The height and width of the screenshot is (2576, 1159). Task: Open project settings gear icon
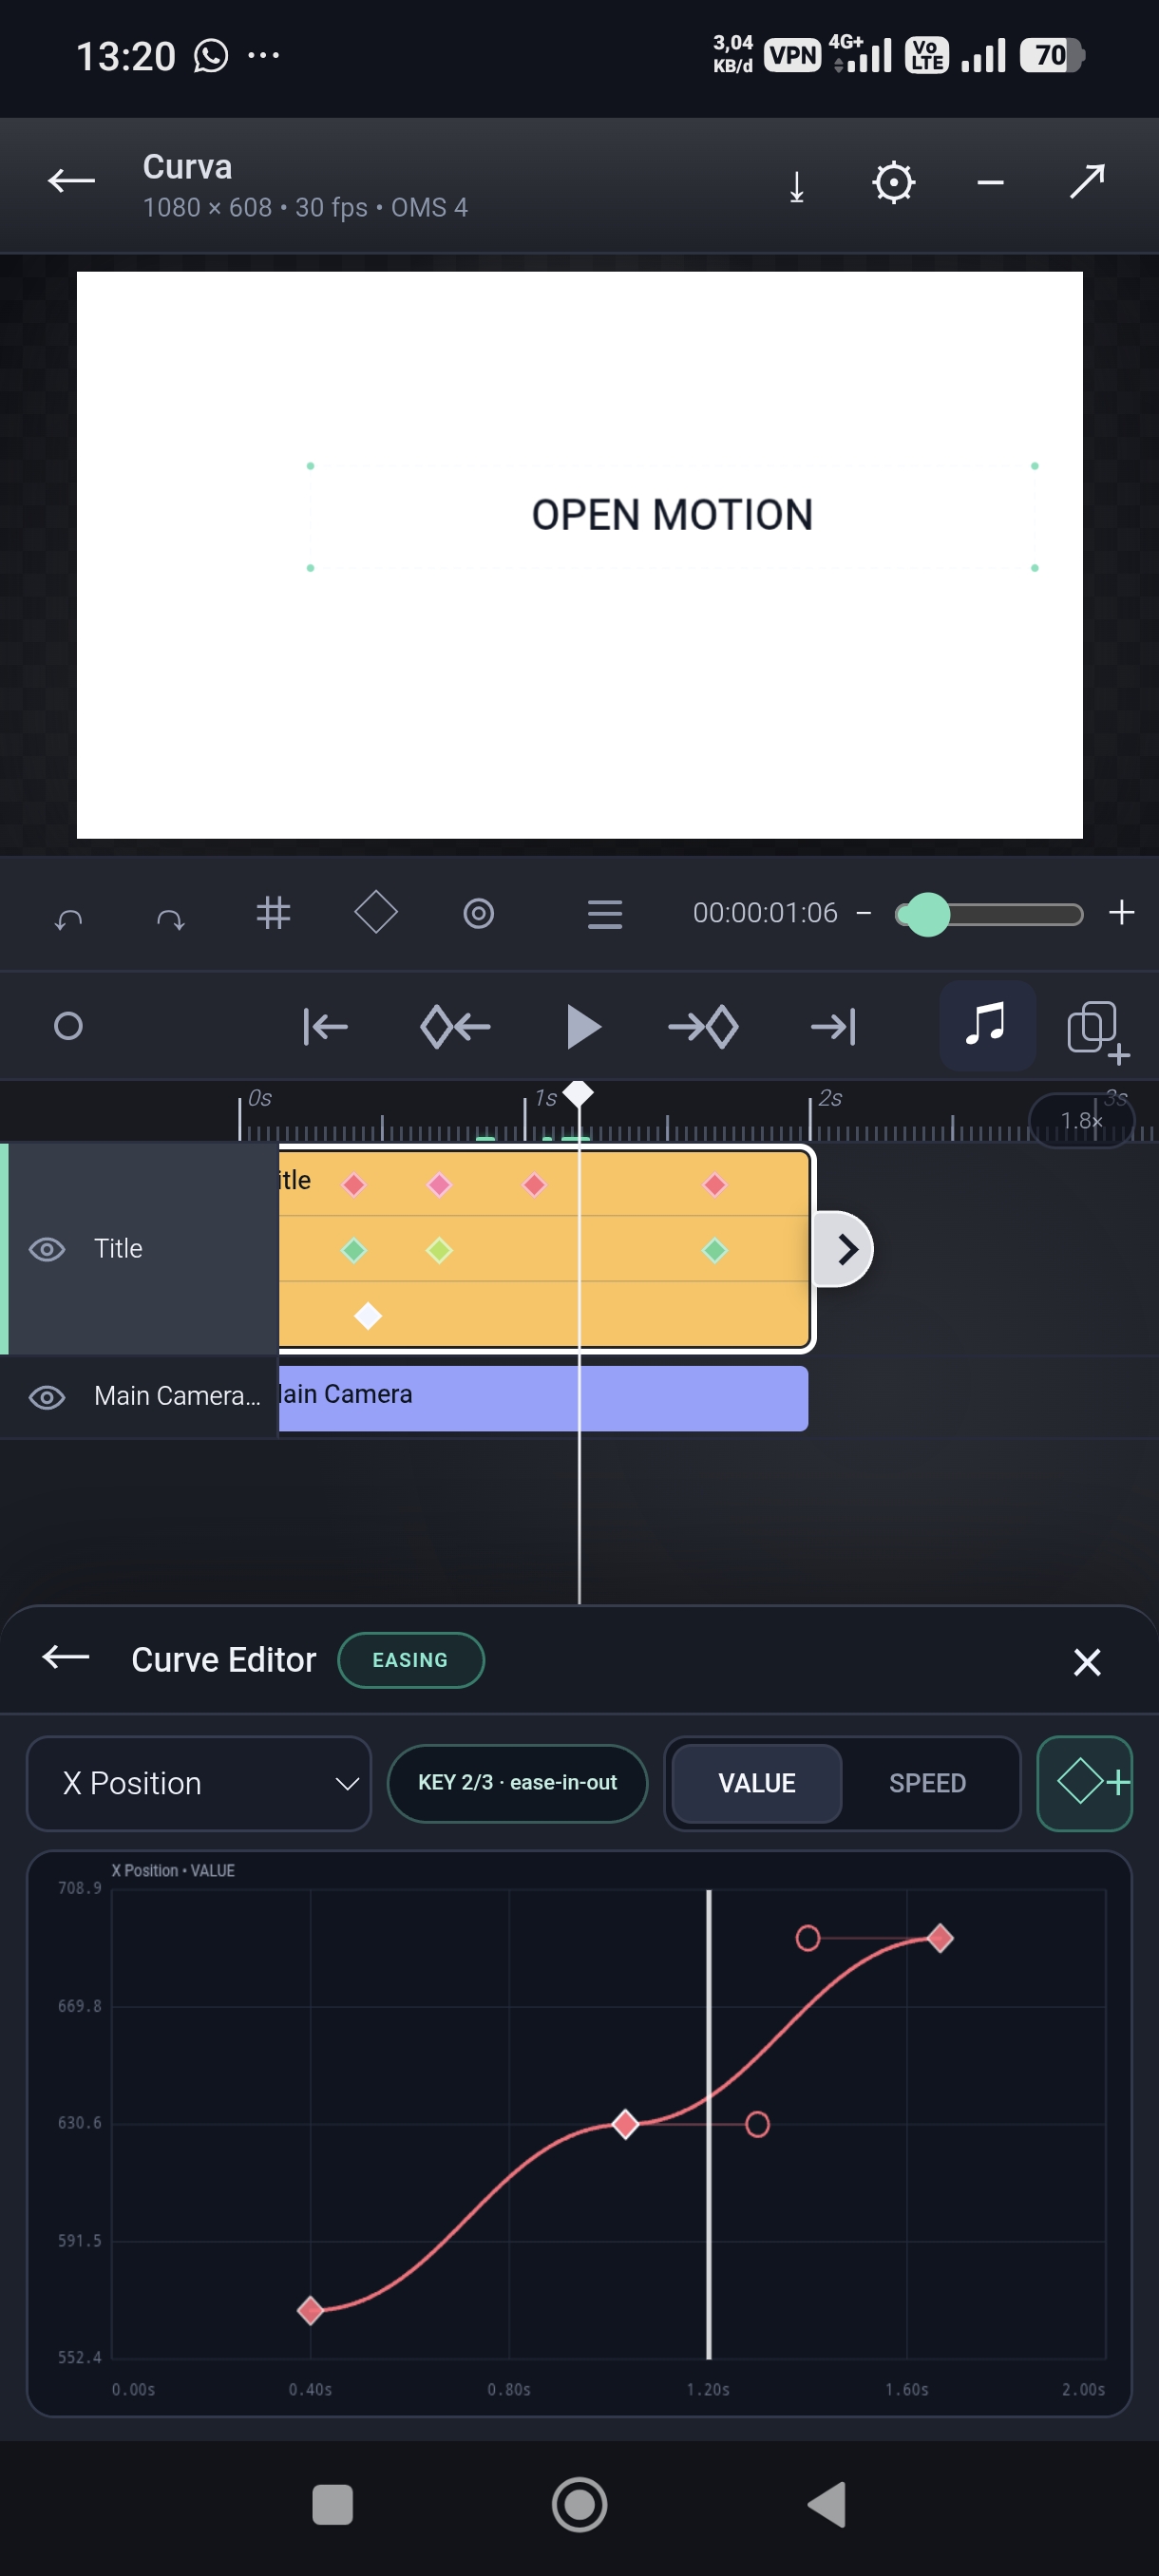pos(893,182)
